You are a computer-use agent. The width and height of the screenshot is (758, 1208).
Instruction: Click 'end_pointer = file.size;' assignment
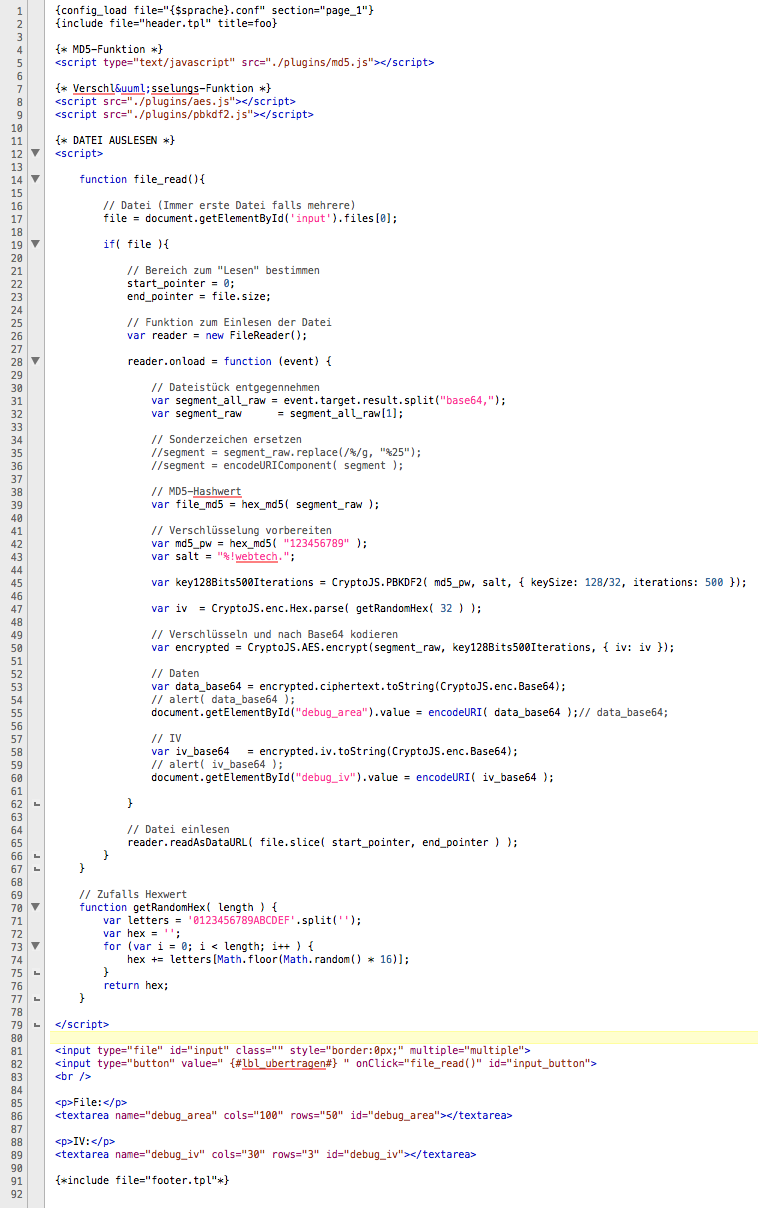[198, 296]
